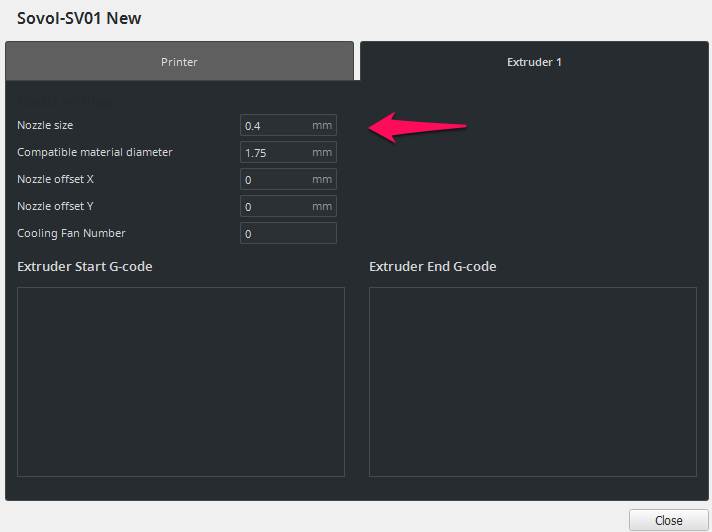
Task: Edit the Compatible material diameter field
Action: [x=288, y=152]
